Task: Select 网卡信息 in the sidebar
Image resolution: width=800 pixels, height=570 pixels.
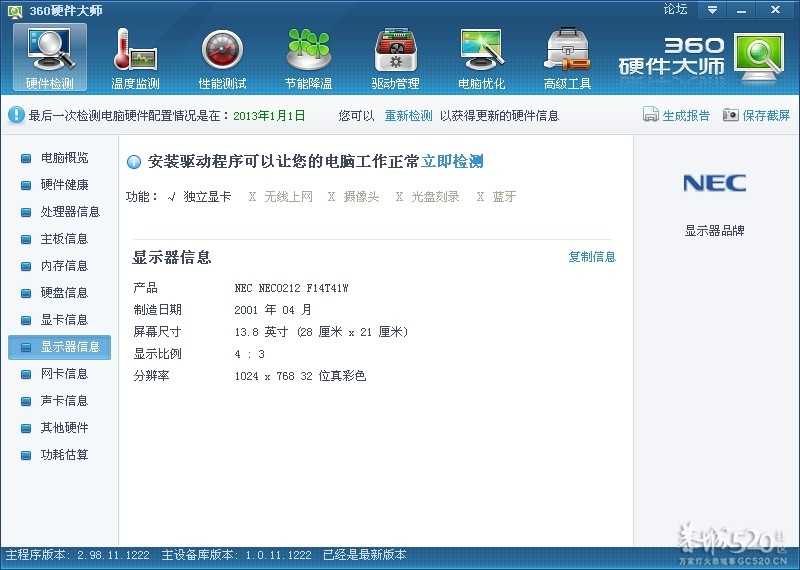Action: [60, 374]
